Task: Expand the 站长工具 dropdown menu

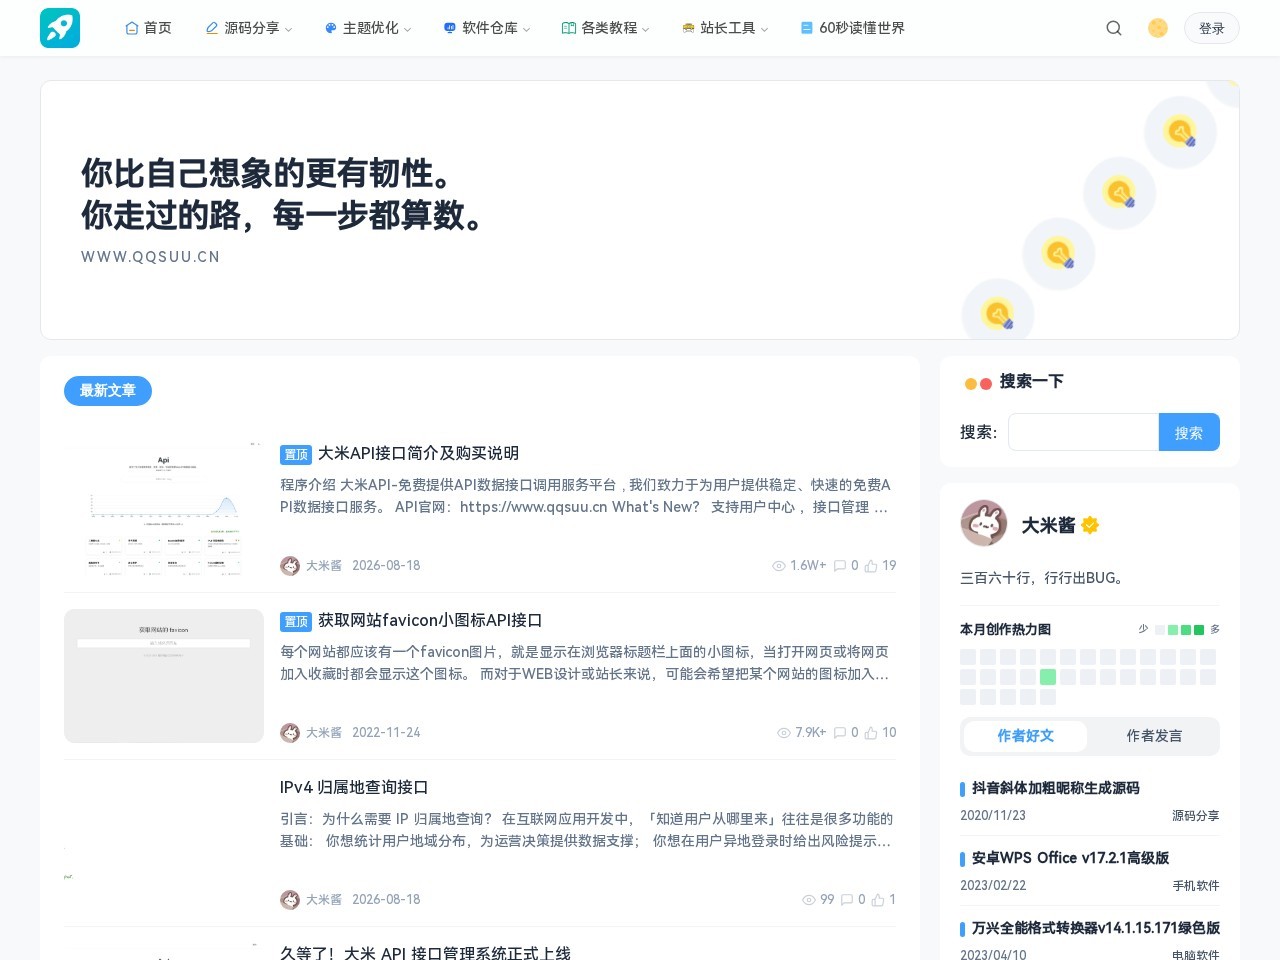Action: point(725,28)
